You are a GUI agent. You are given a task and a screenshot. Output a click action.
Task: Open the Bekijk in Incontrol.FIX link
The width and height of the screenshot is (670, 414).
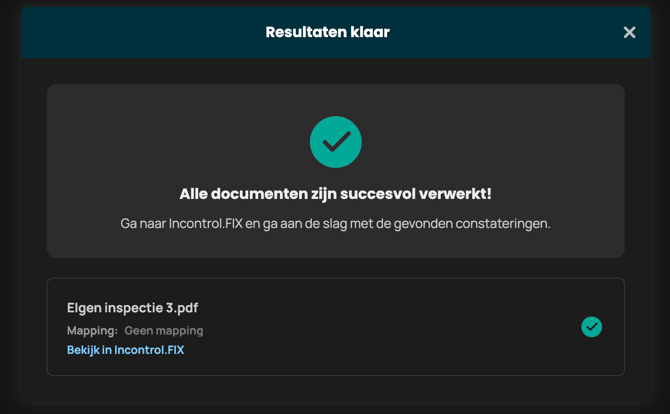pyautogui.click(x=125, y=350)
